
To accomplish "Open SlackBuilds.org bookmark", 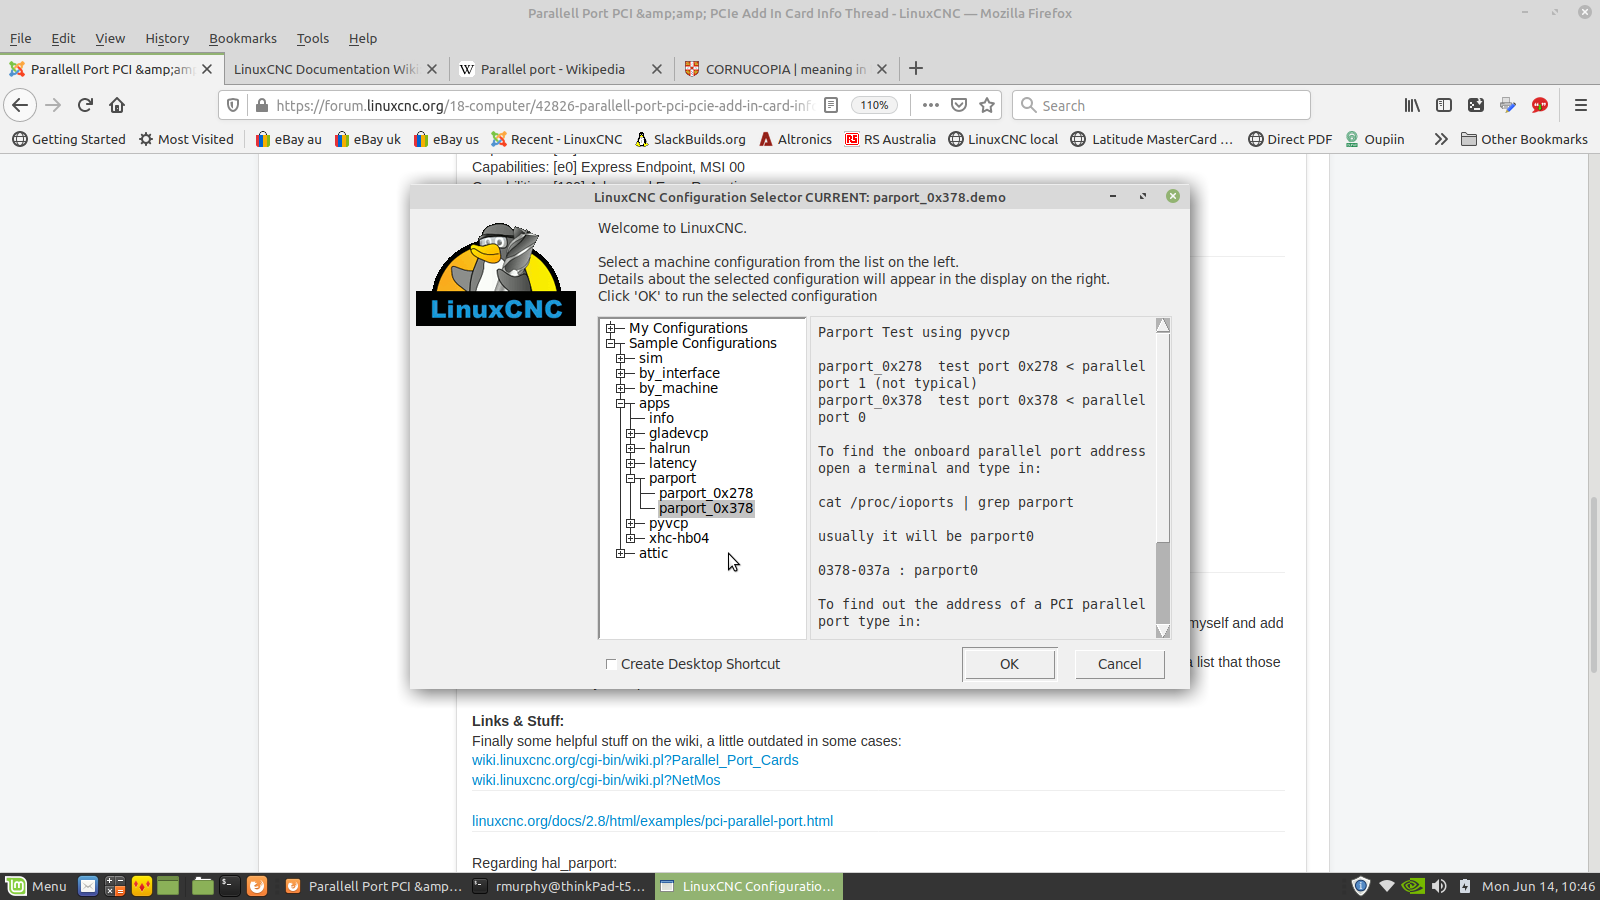I will click(690, 139).
